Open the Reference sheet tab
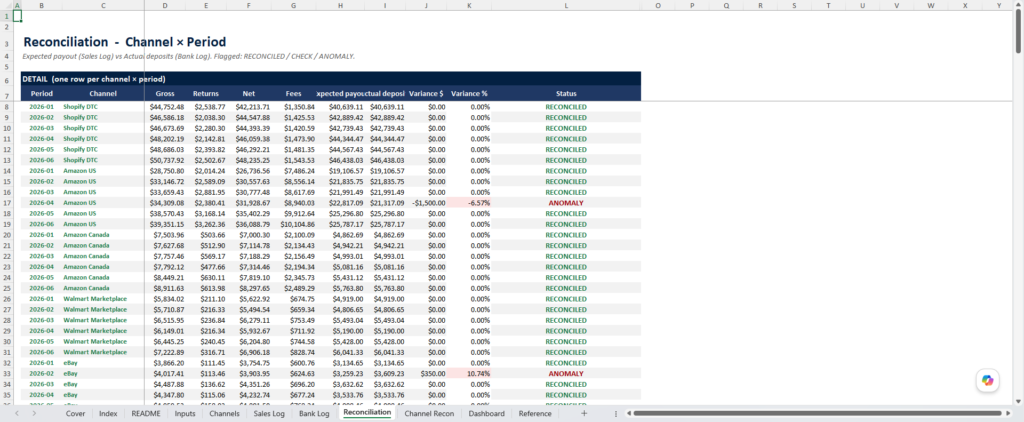The image size is (1024, 422). [537, 414]
